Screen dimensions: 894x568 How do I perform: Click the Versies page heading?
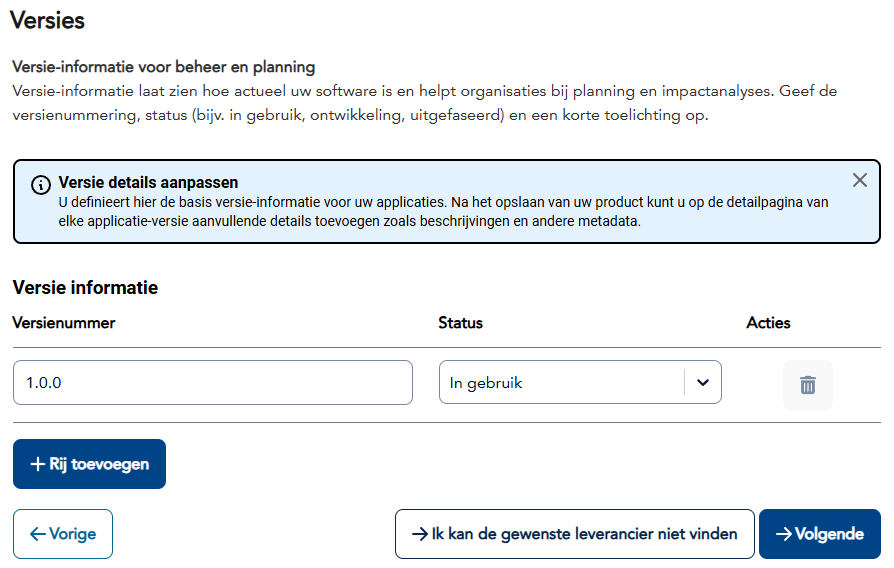pos(47,21)
